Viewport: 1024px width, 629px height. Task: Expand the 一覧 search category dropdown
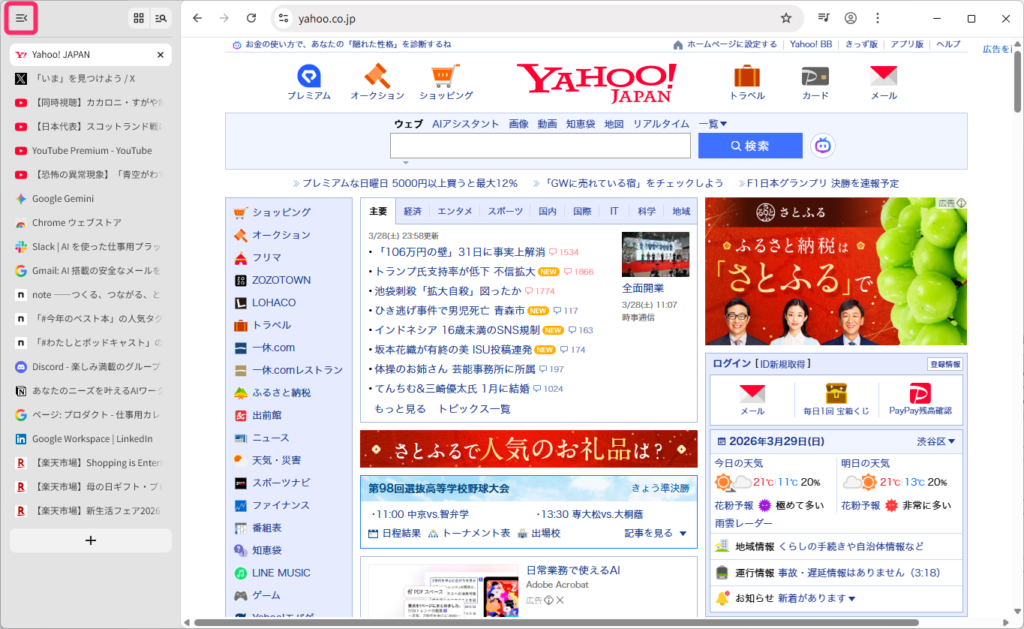pos(713,124)
